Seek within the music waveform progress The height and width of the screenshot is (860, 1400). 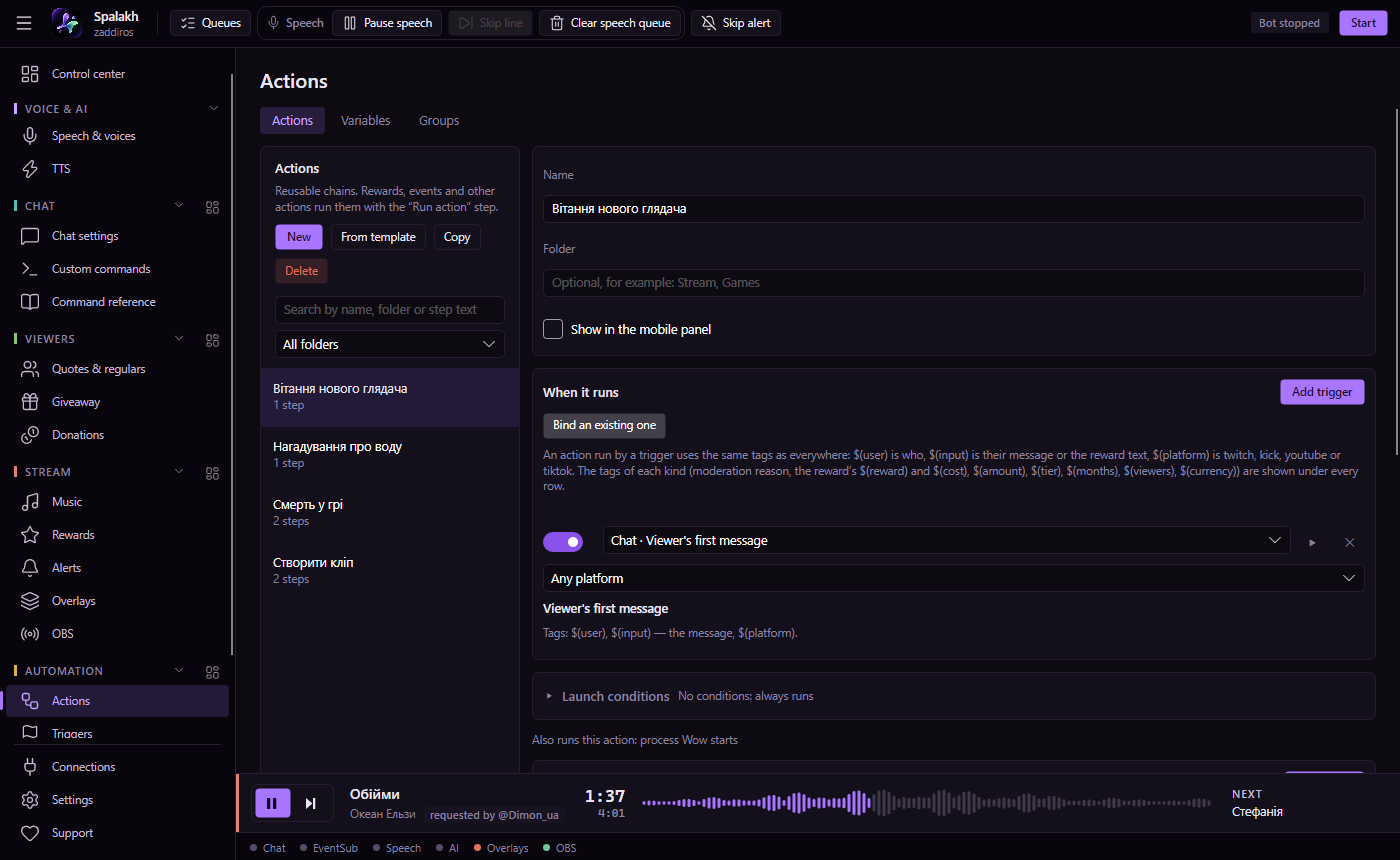pyautogui.click(x=926, y=802)
